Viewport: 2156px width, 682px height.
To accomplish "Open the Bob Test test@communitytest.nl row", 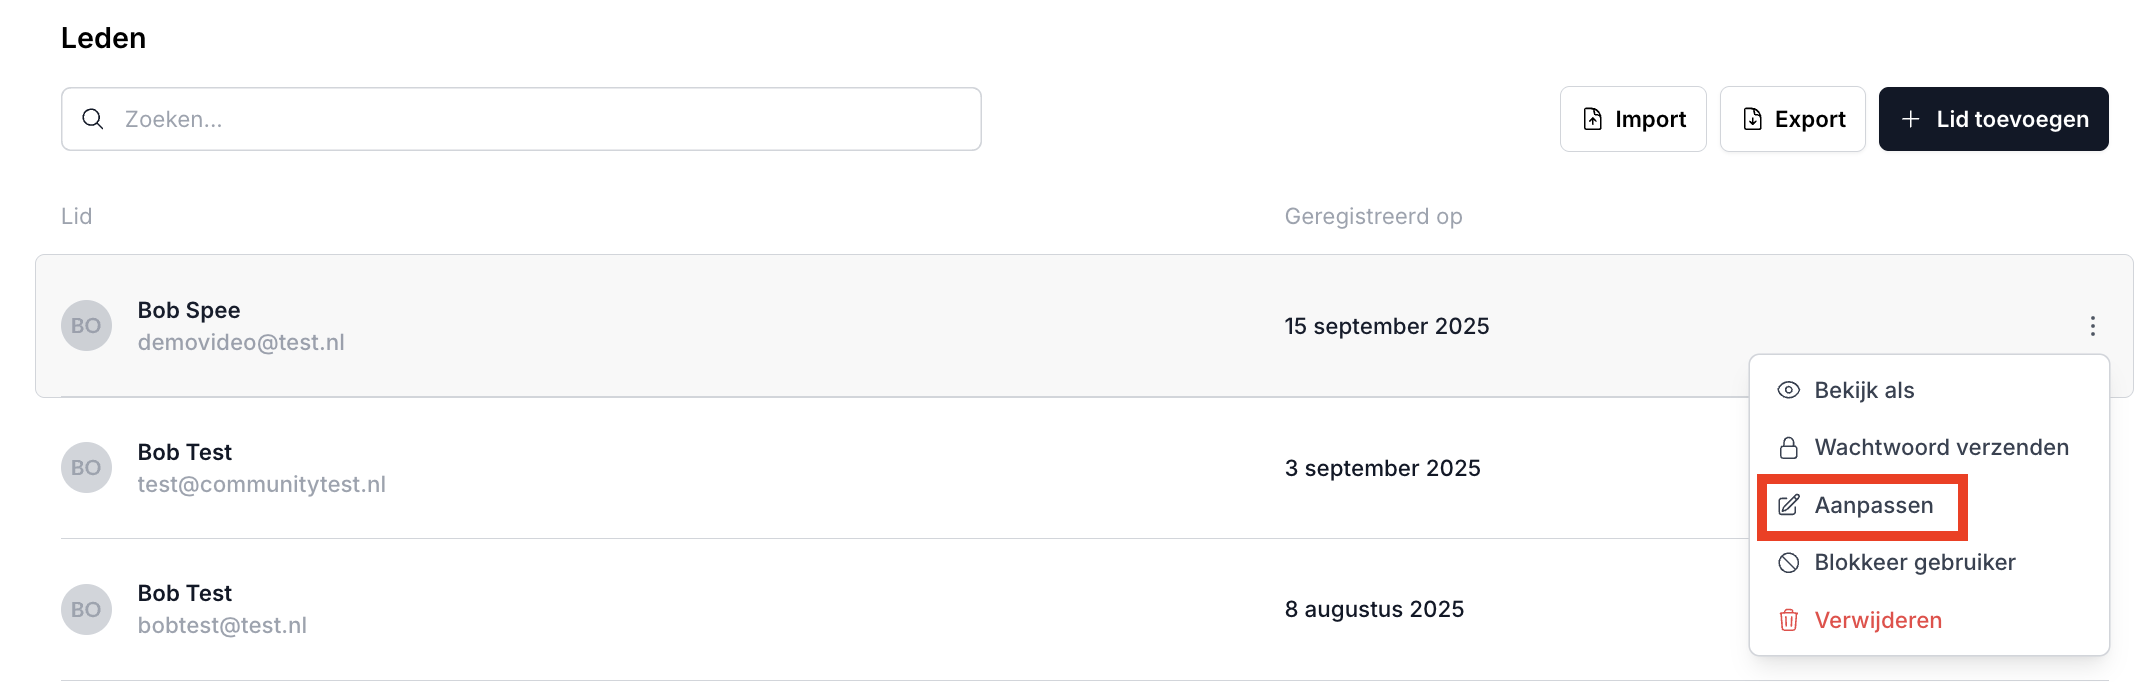I will (700, 468).
